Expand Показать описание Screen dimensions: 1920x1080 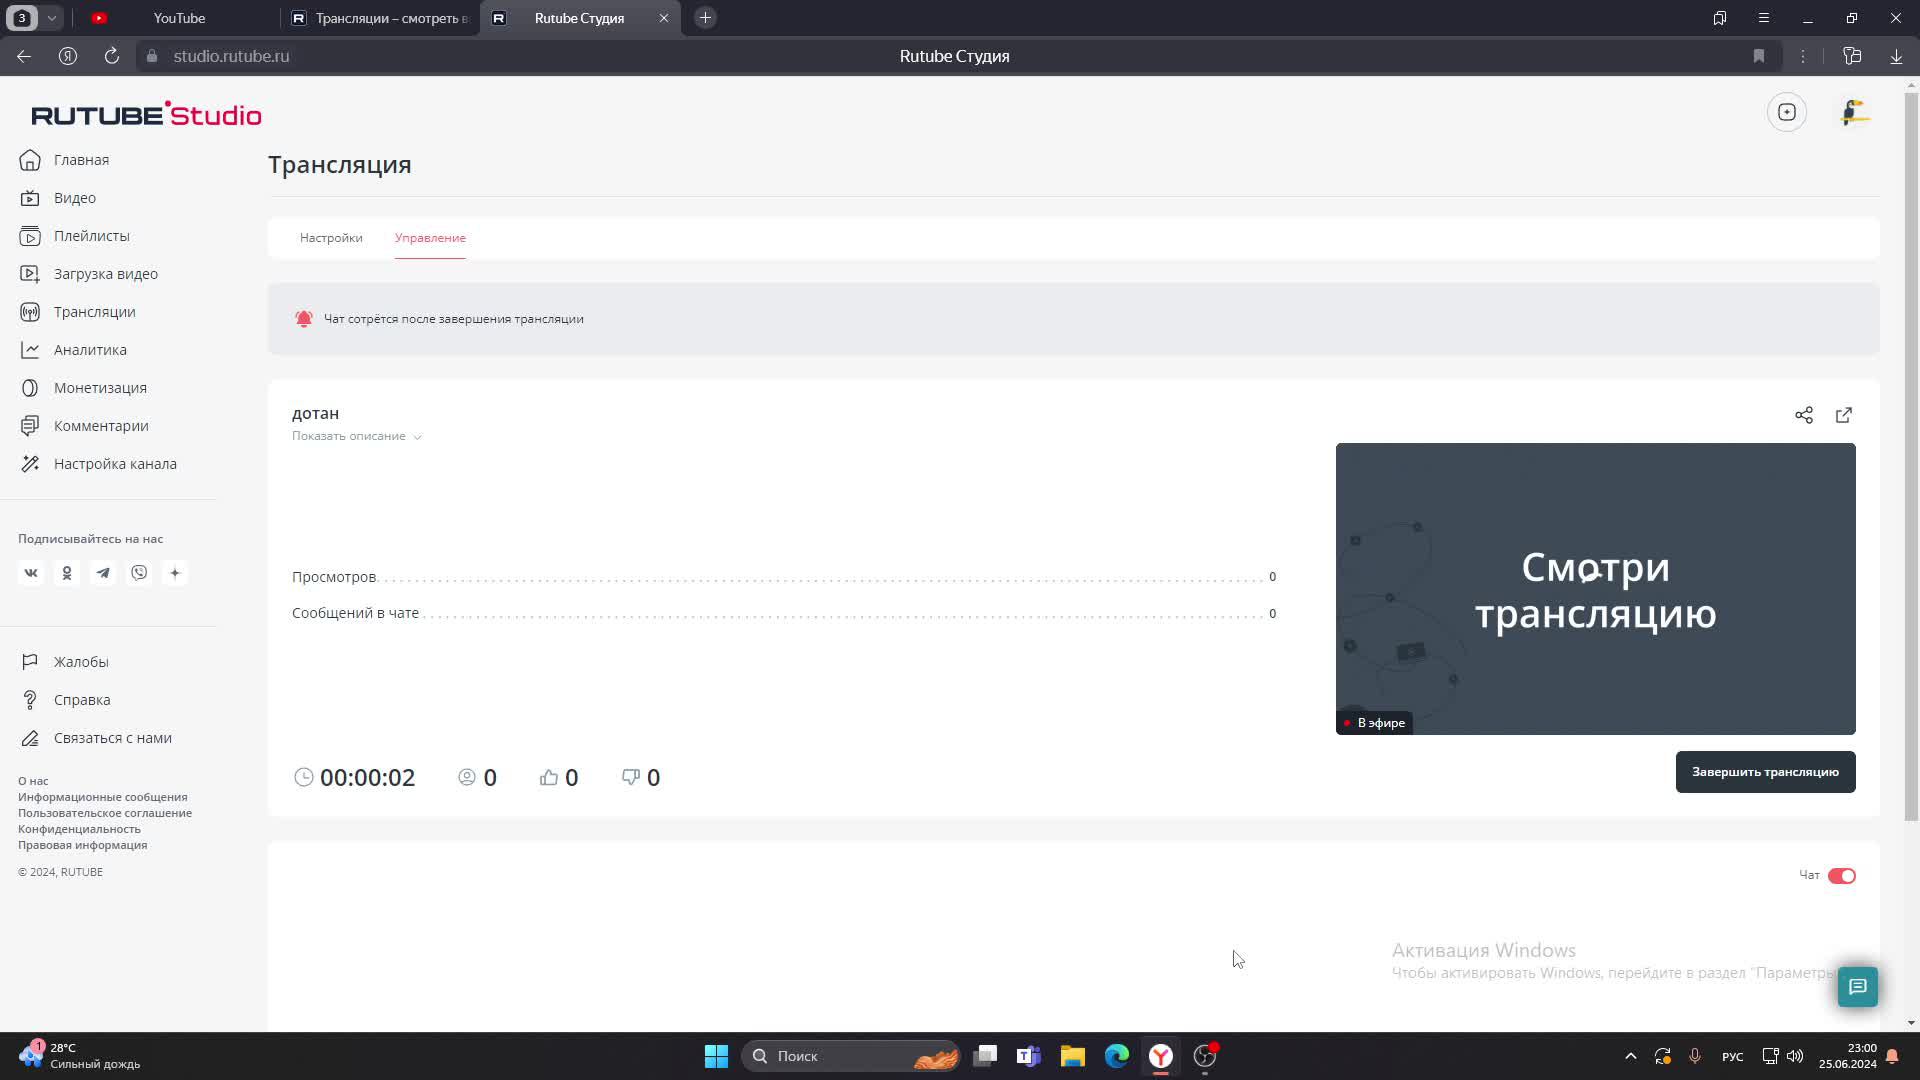356,436
